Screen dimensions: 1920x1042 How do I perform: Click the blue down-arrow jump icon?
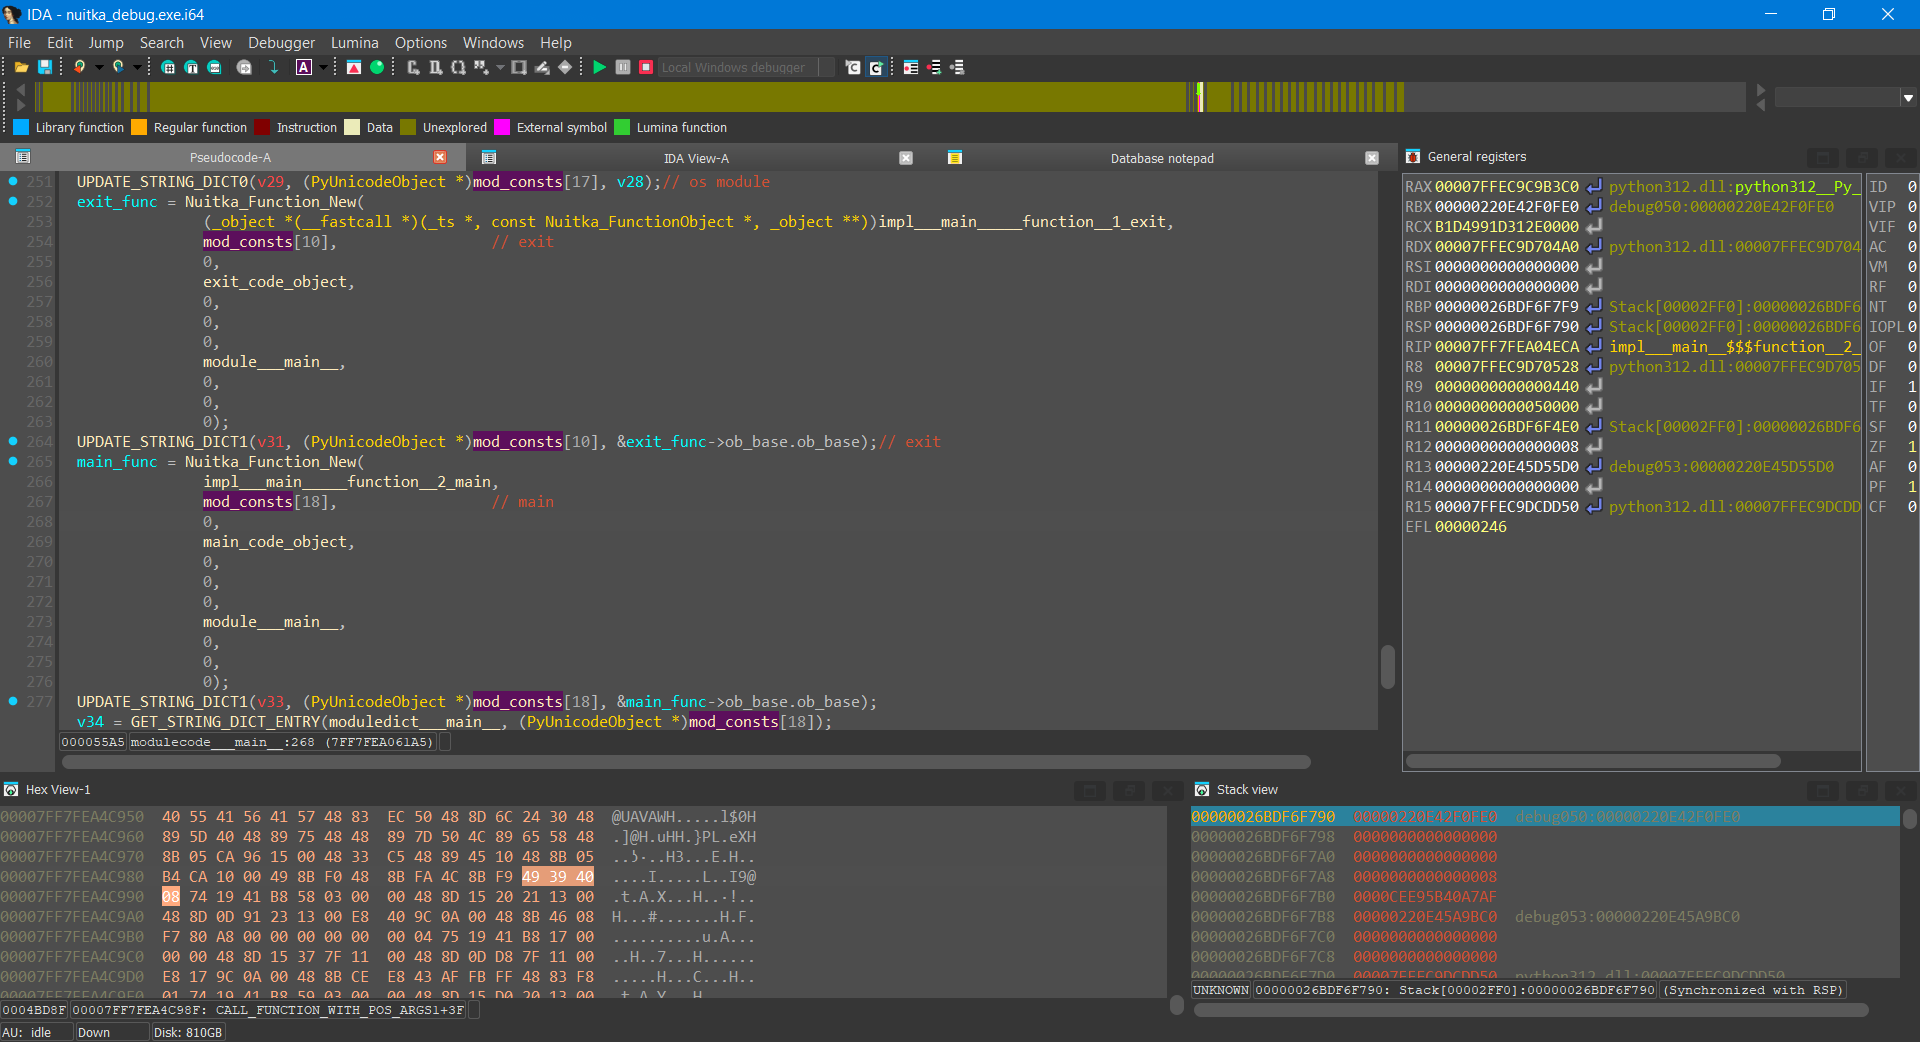[273, 67]
